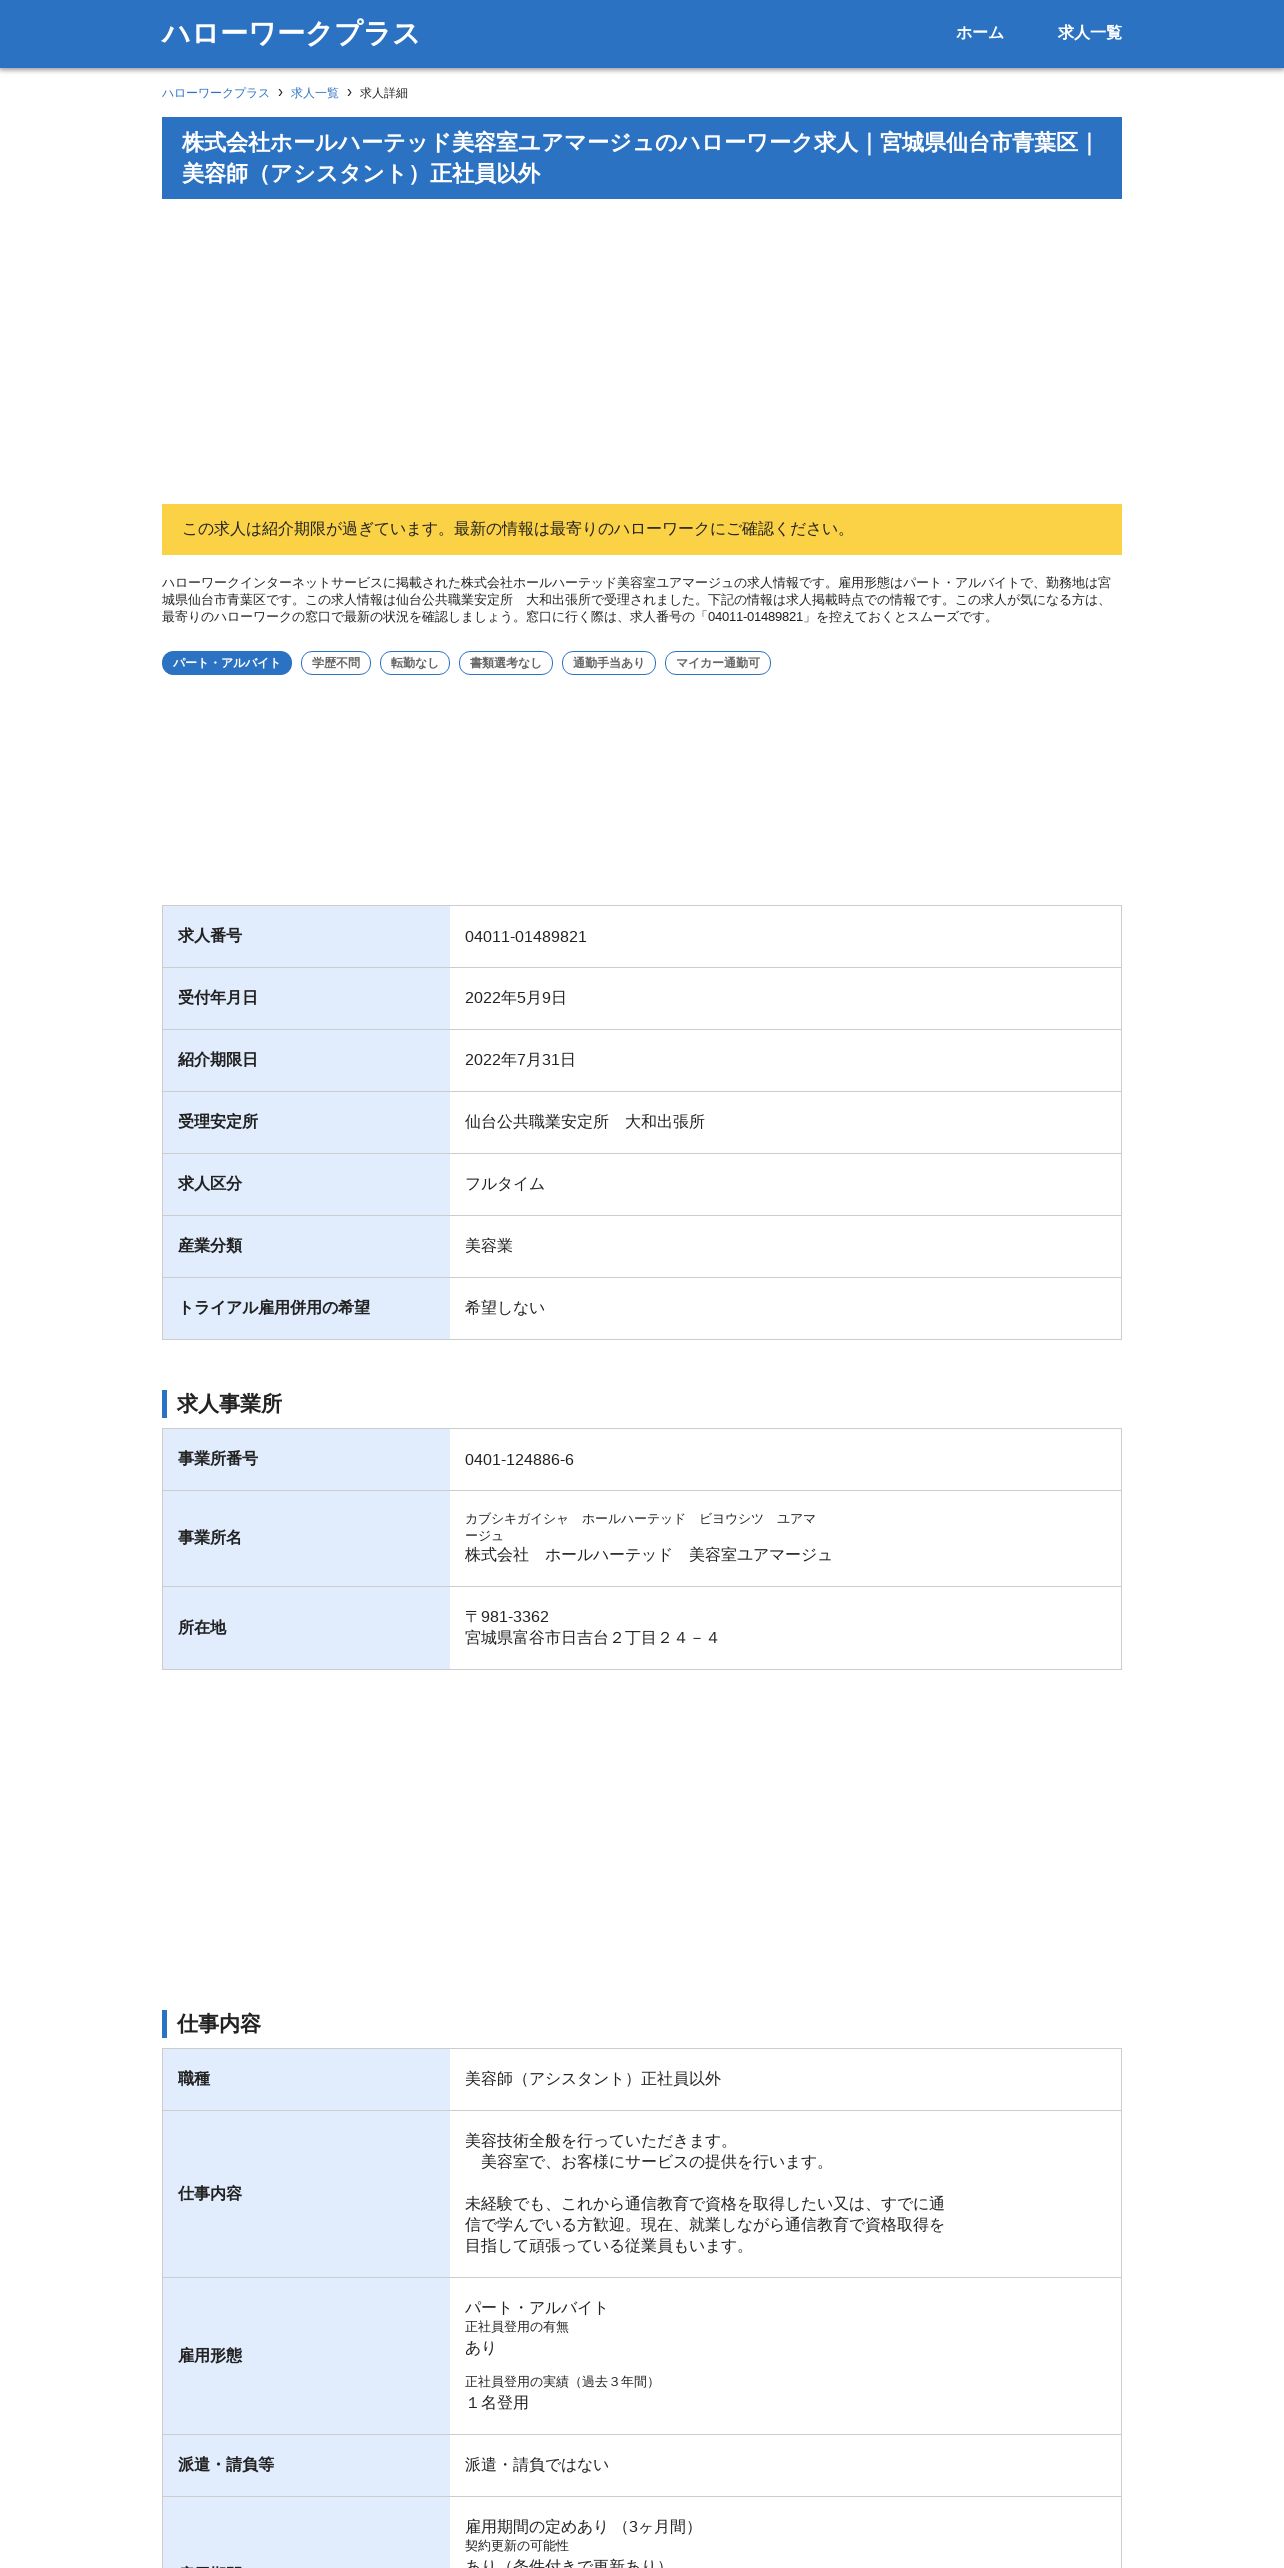Screen dimensions: 1284x2568
Task: Click 美容師（アシスタント）正社員以外 value
Action: [593, 2079]
